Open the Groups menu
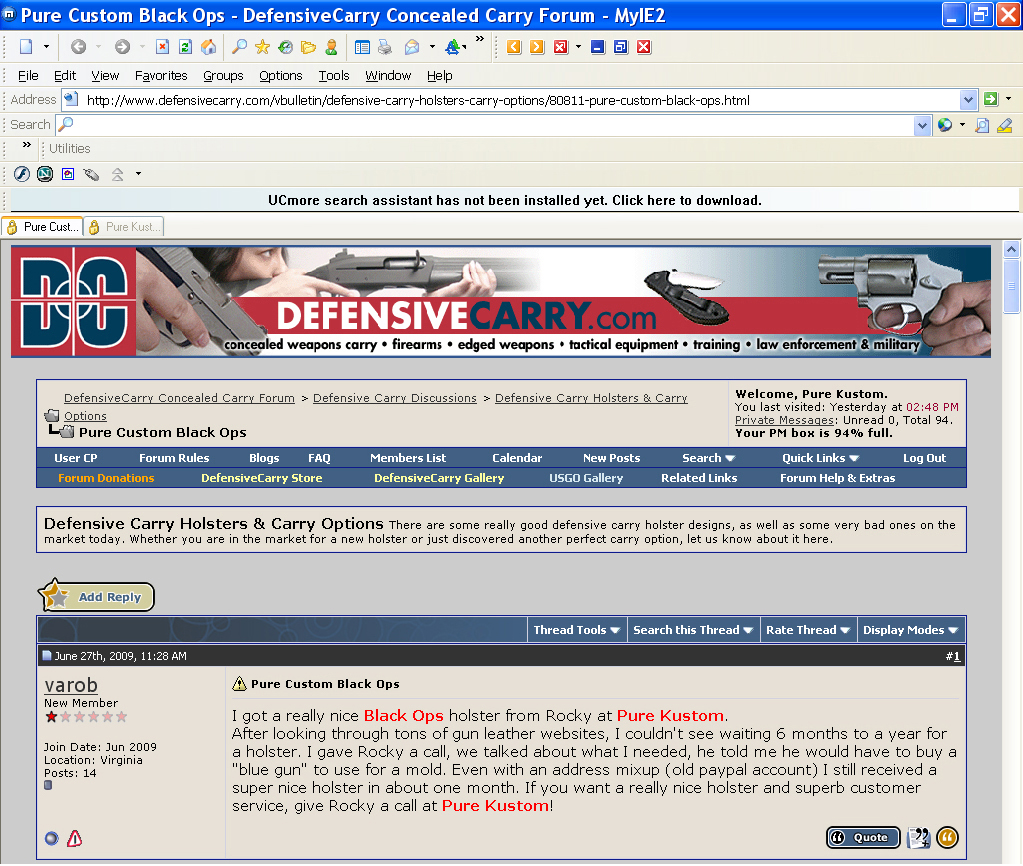Viewport: 1023px width, 866px height. [x=223, y=76]
